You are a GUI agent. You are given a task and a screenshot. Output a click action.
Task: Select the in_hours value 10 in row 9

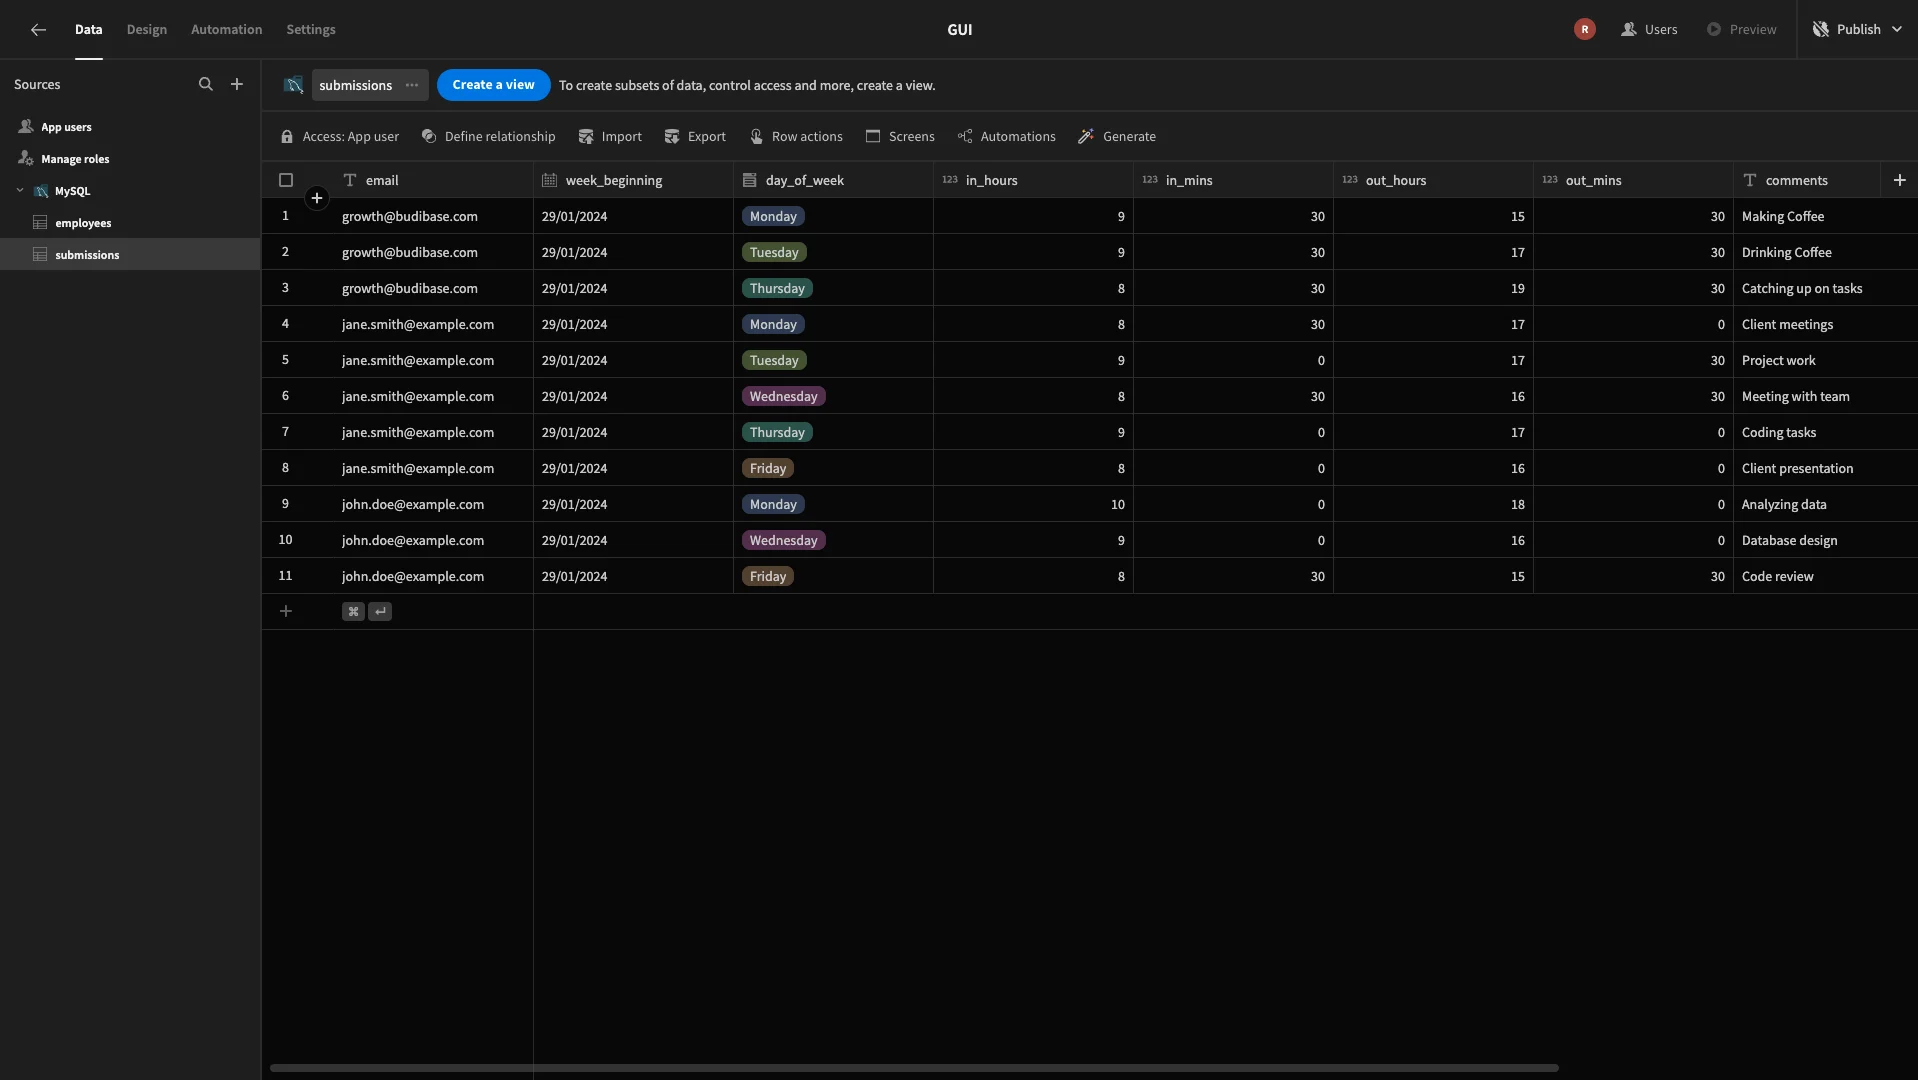pos(1033,504)
